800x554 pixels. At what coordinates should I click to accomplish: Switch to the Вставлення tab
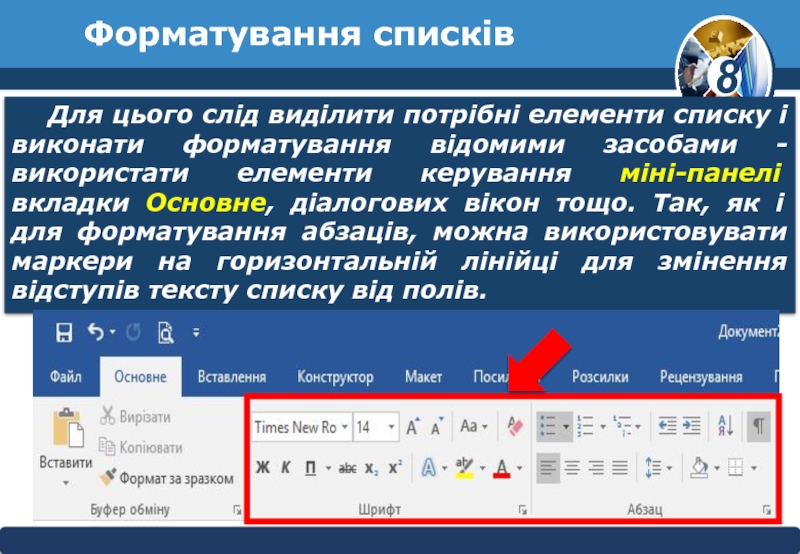pos(232,377)
